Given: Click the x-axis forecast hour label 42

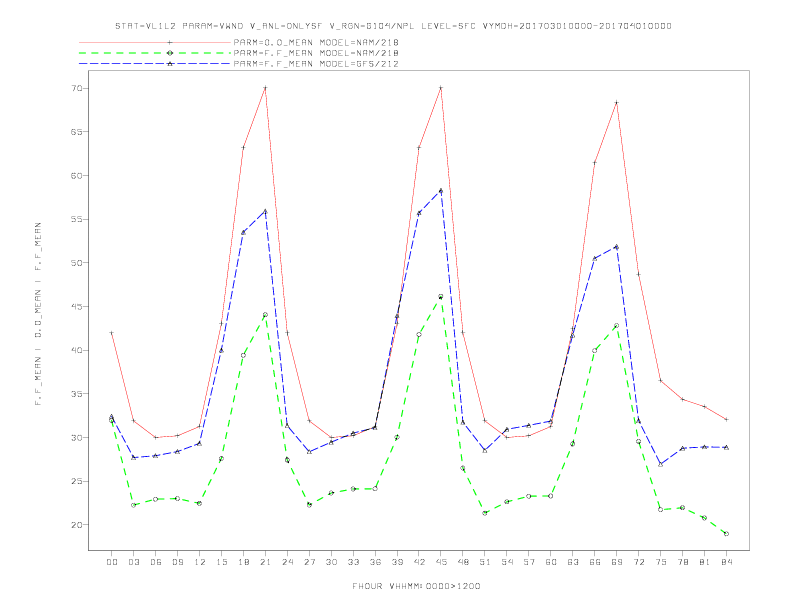Looking at the screenshot, I should 419,562.
